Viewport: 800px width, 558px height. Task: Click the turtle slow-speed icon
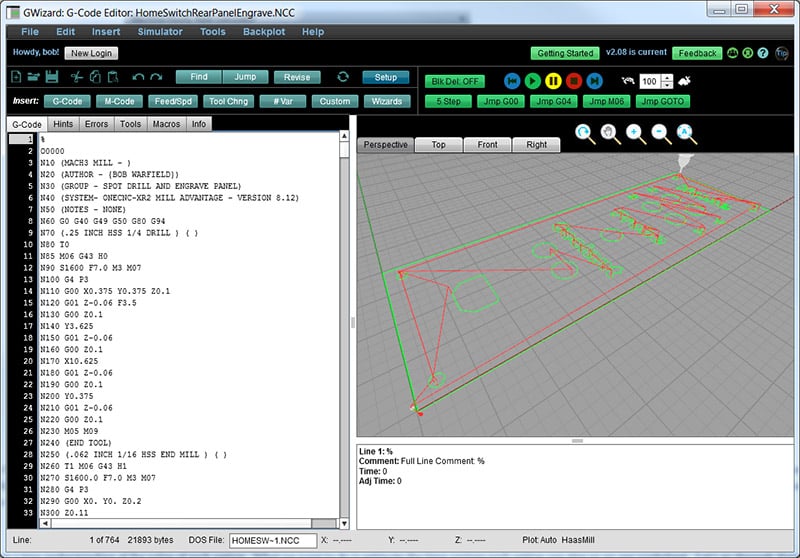click(628, 81)
